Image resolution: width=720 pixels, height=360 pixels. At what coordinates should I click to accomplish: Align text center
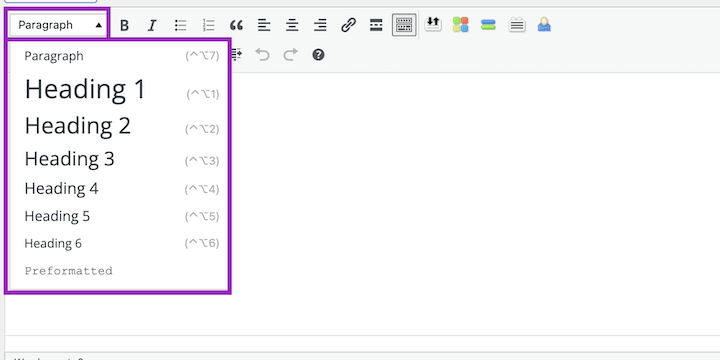[292, 25]
